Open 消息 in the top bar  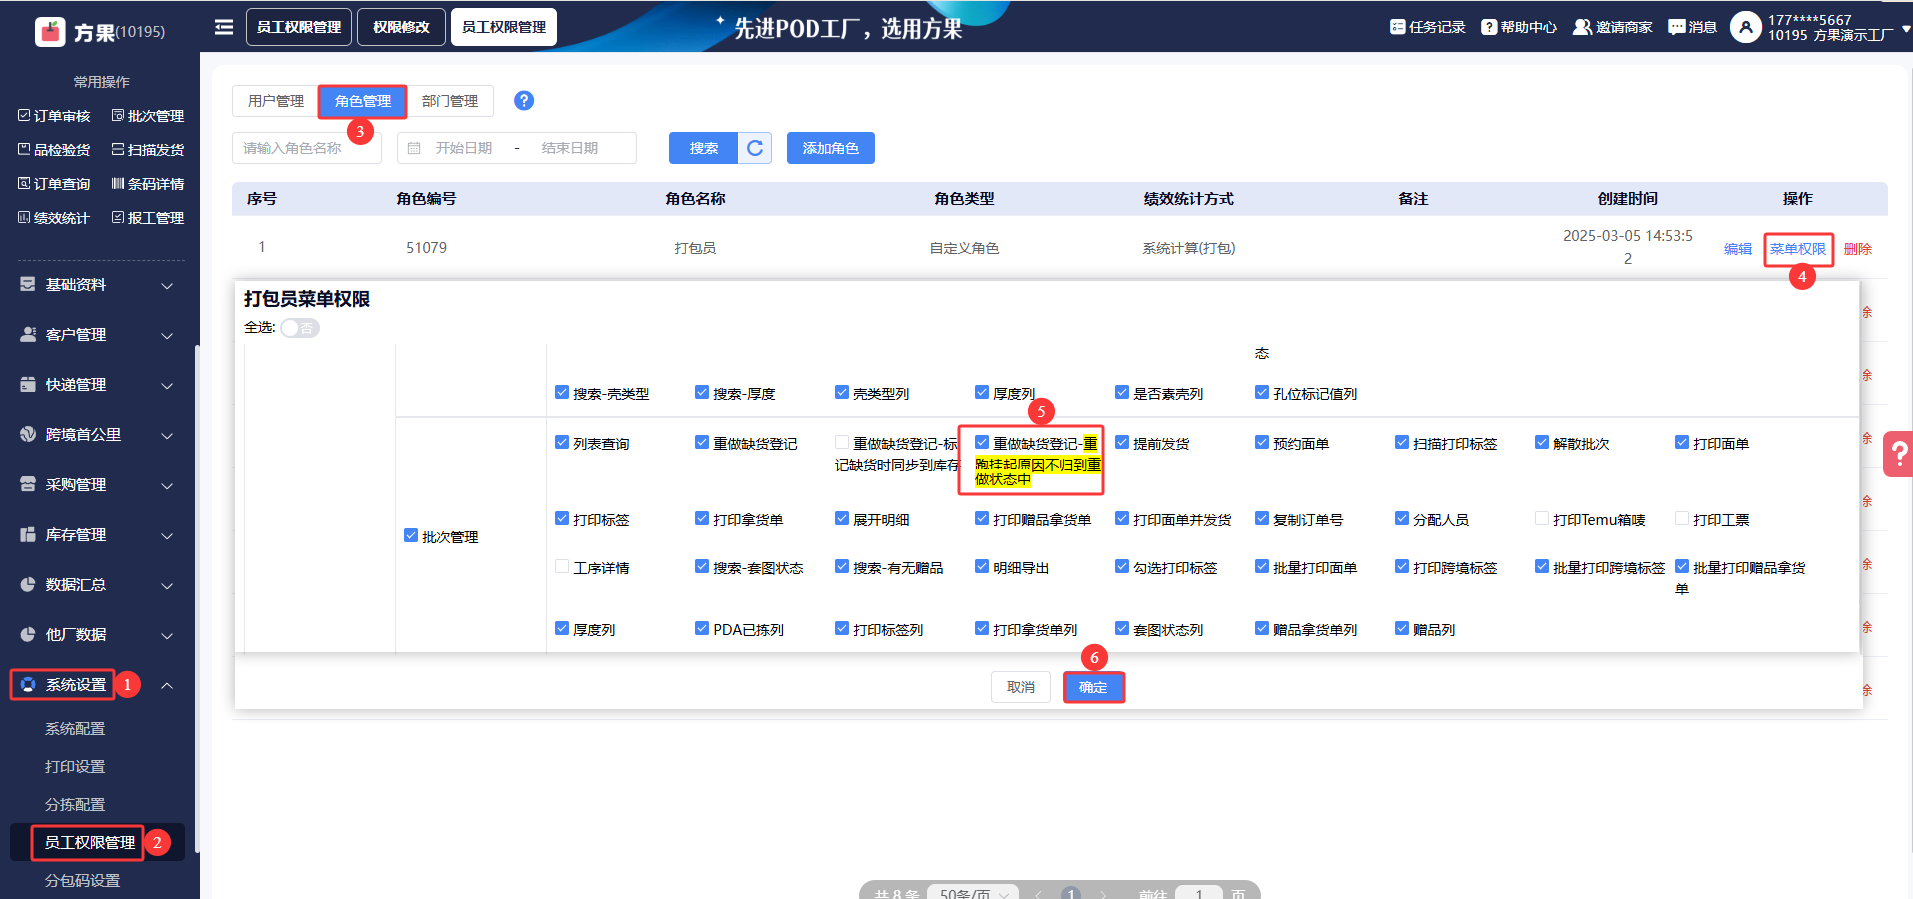1692,27
